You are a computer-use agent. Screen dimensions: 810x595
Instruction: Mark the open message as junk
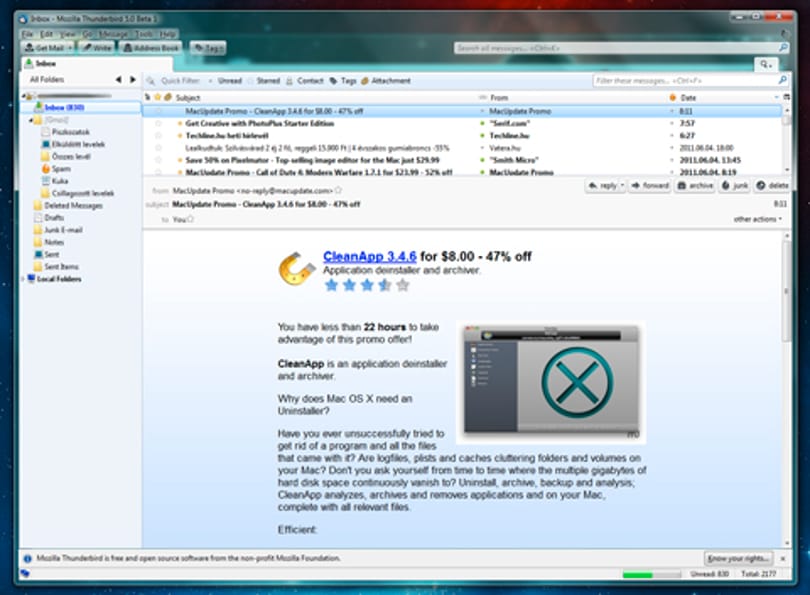[735, 185]
